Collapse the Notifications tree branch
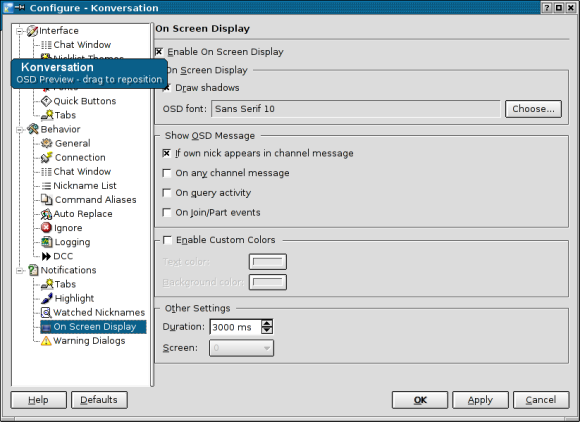This screenshot has width=580, height=422. 20,270
